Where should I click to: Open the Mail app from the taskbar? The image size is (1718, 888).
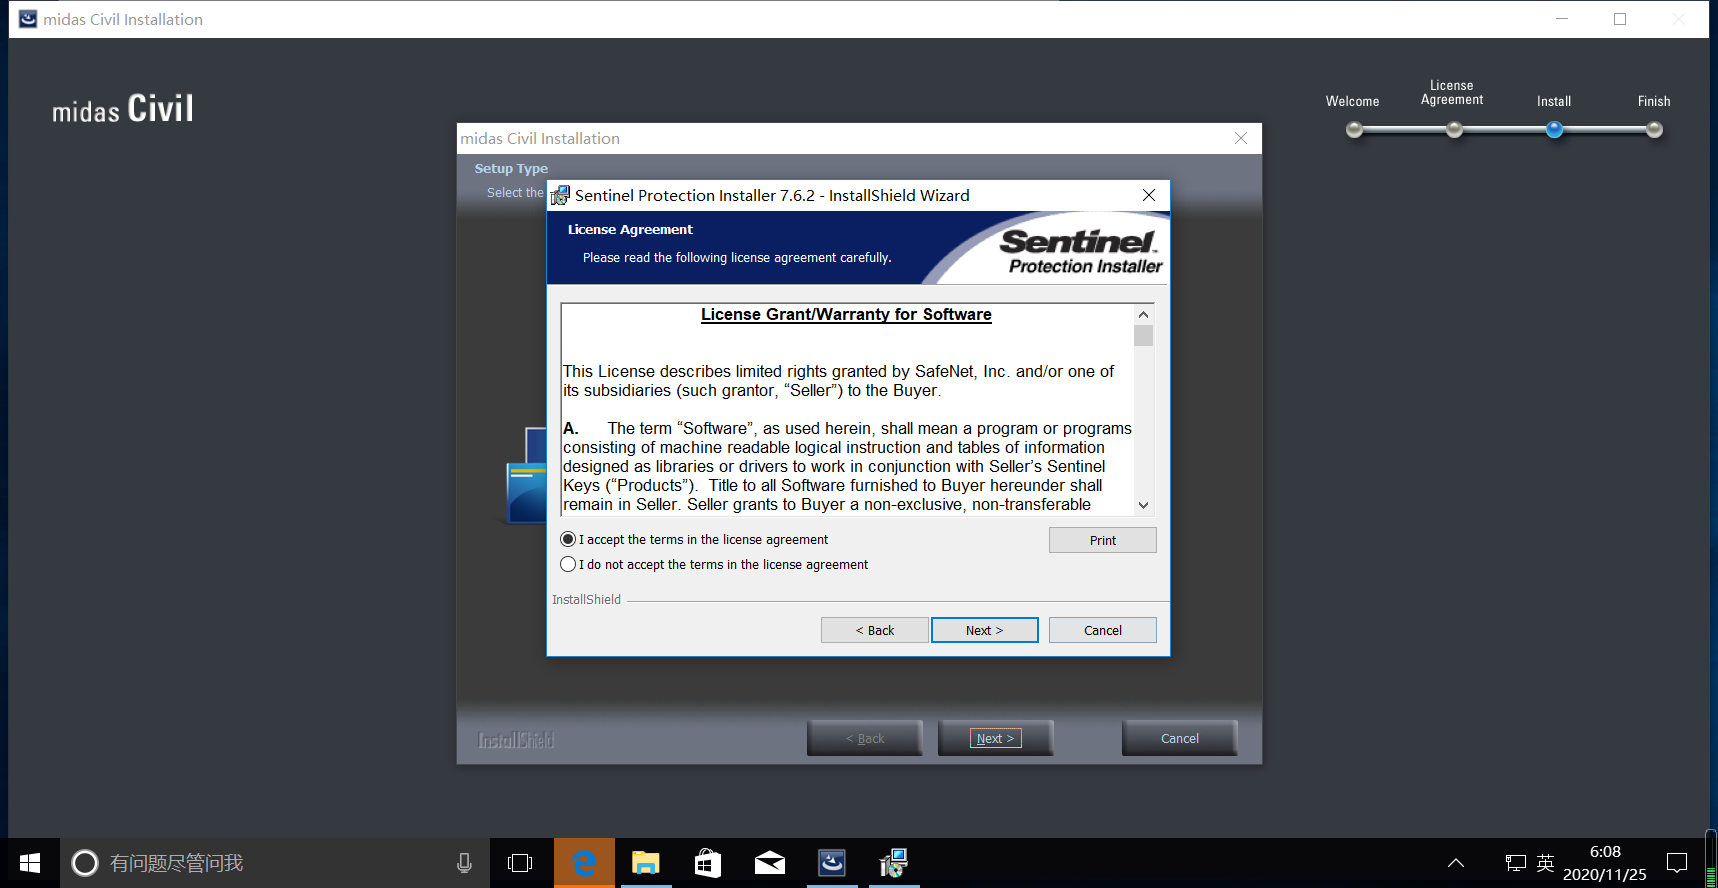pyautogui.click(x=770, y=863)
